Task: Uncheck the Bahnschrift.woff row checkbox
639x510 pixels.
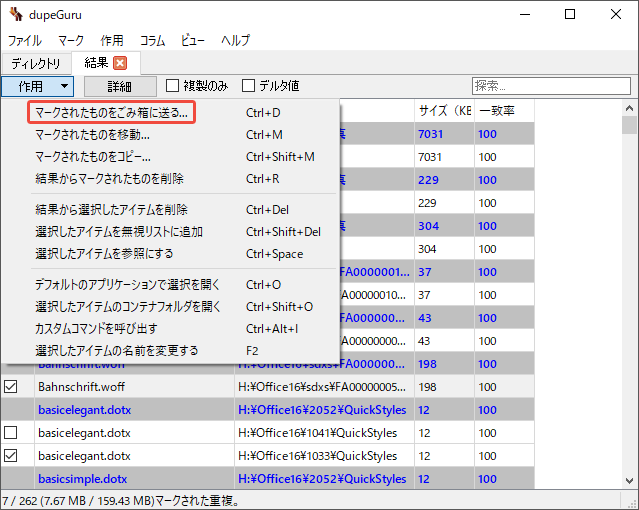Action: 11,386
